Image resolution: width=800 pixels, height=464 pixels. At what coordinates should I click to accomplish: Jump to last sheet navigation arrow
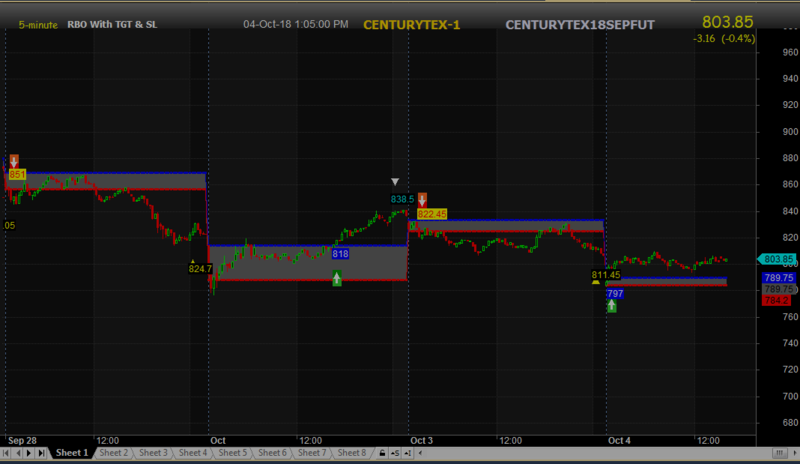click(x=41, y=453)
